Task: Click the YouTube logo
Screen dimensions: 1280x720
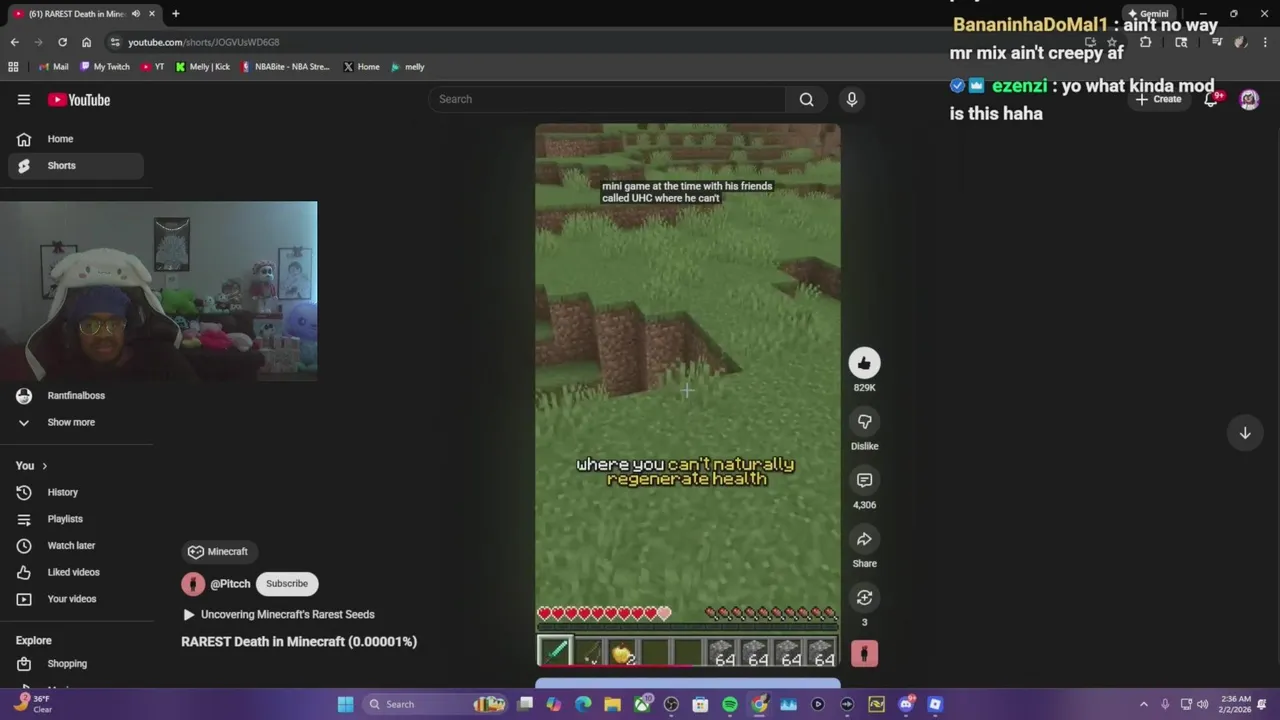Action: (79, 100)
